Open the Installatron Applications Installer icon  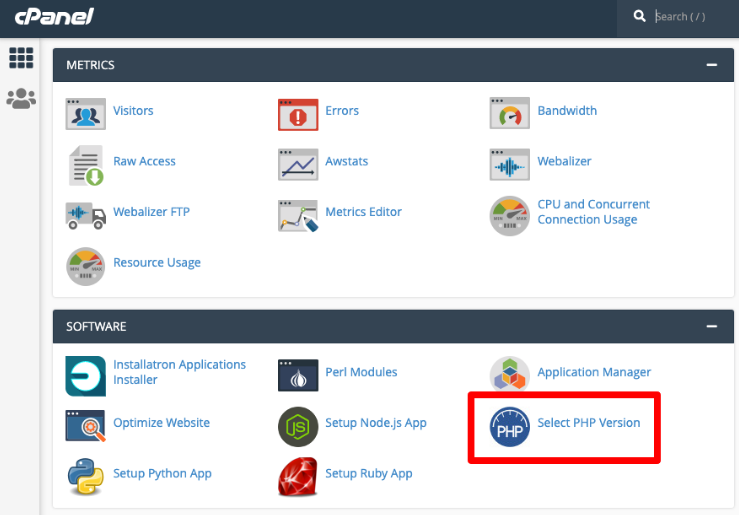(85, 376)
